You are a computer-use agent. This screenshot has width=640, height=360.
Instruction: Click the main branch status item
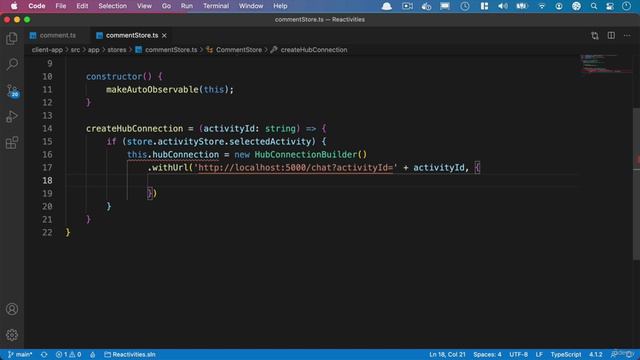(20, 354)
